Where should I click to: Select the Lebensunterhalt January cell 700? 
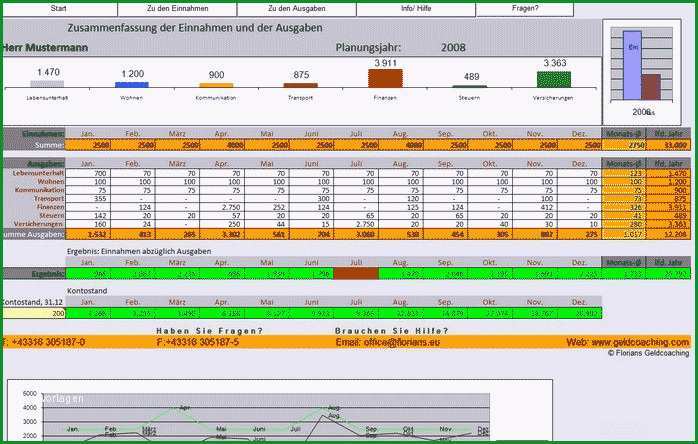[x=88, y=173]
